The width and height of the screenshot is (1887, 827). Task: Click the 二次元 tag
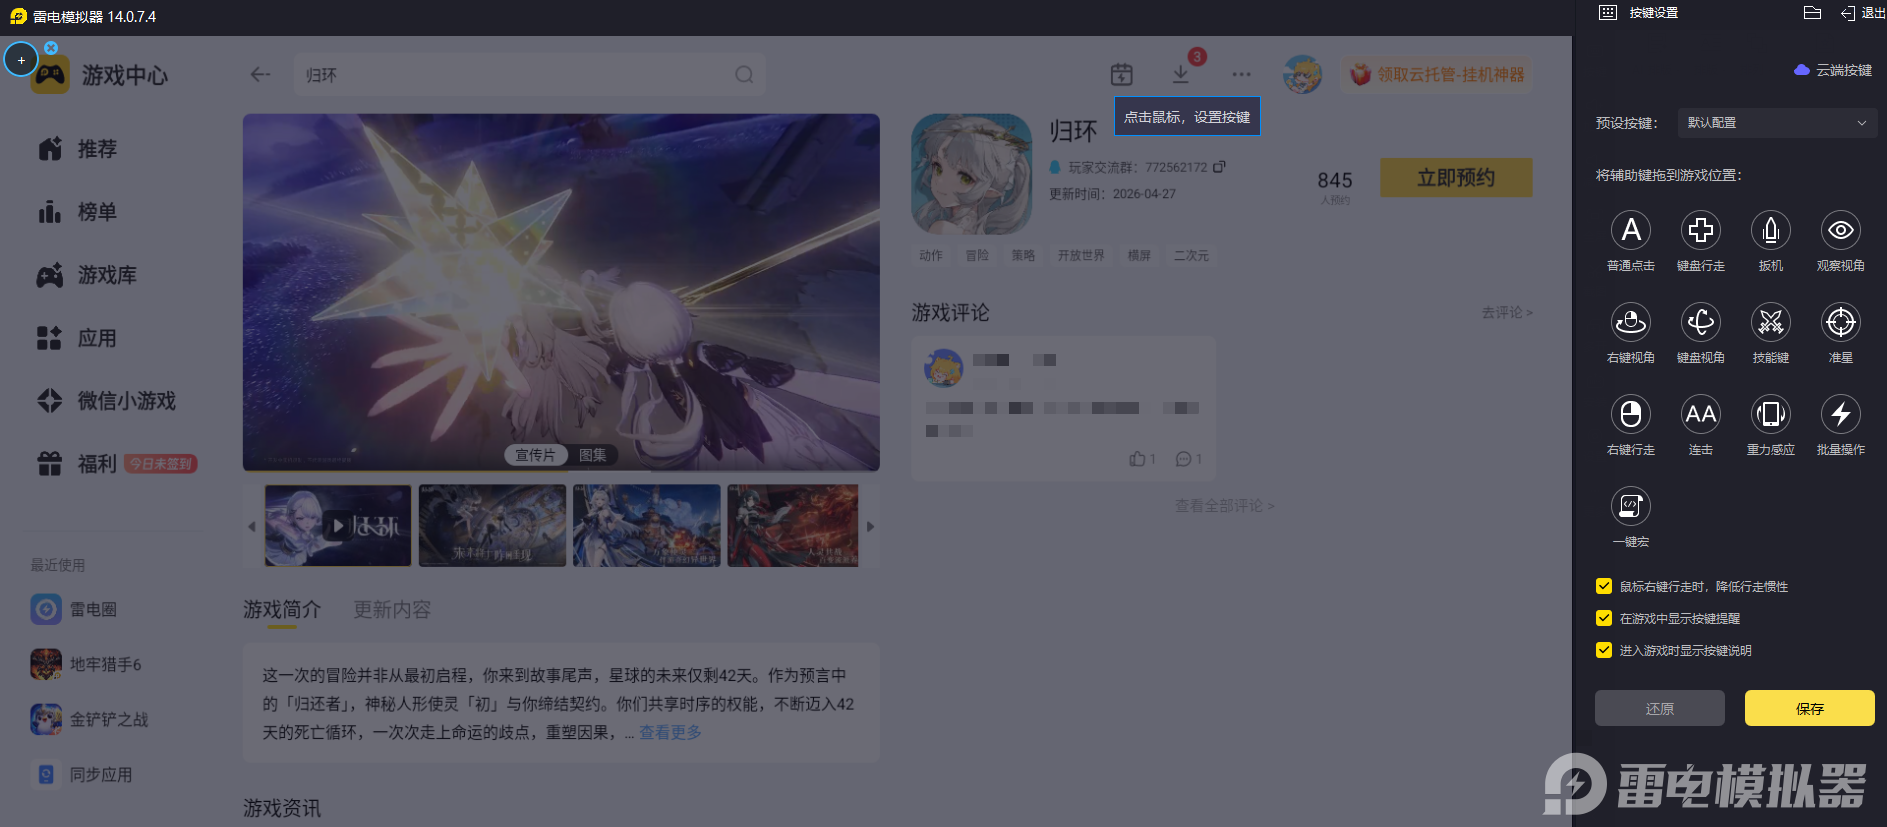click(1191, 256)
